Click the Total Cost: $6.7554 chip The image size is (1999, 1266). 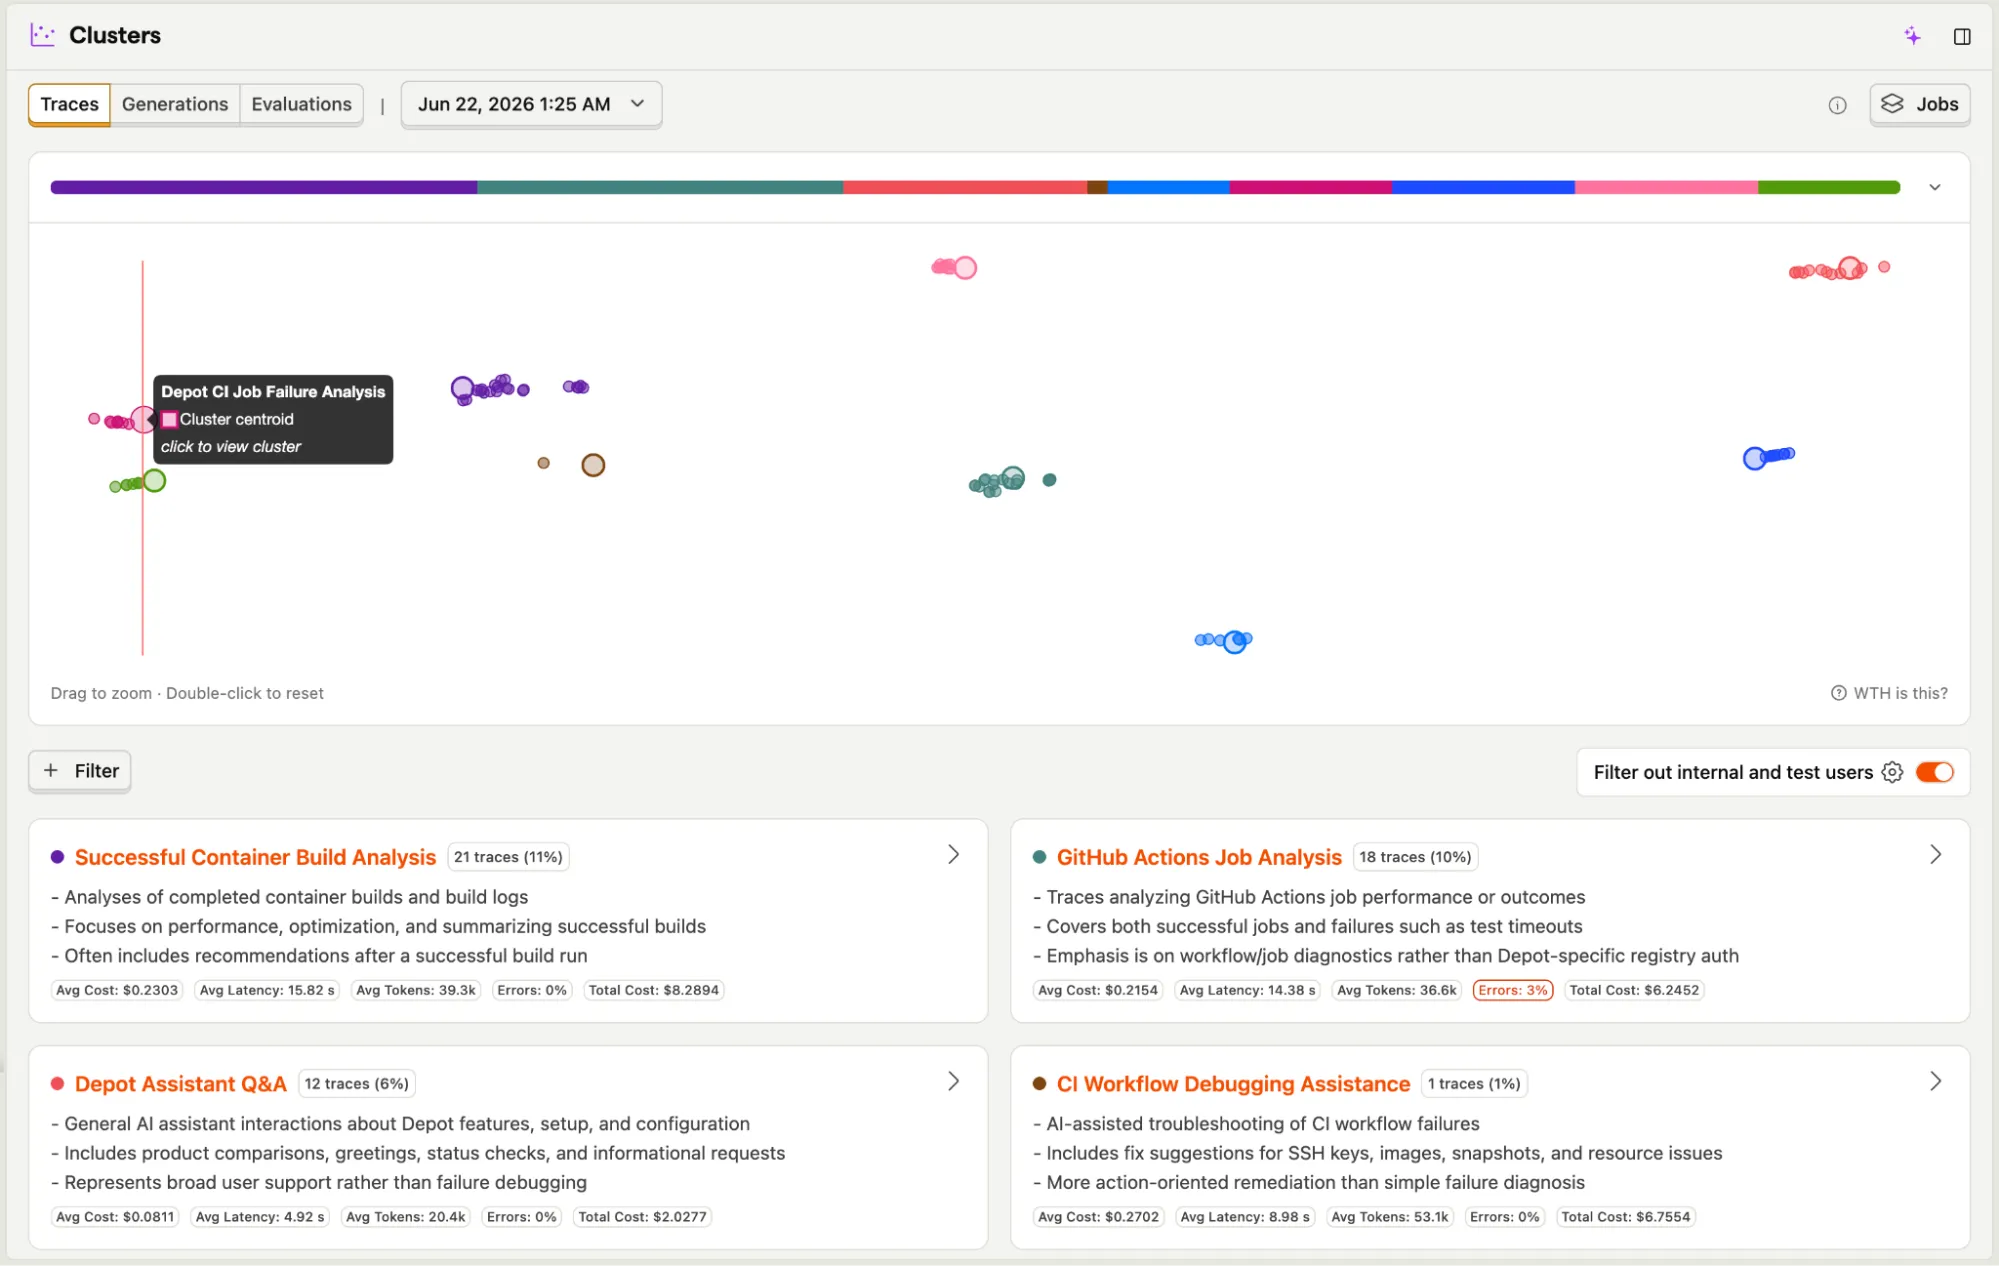coord(1625,1217)
